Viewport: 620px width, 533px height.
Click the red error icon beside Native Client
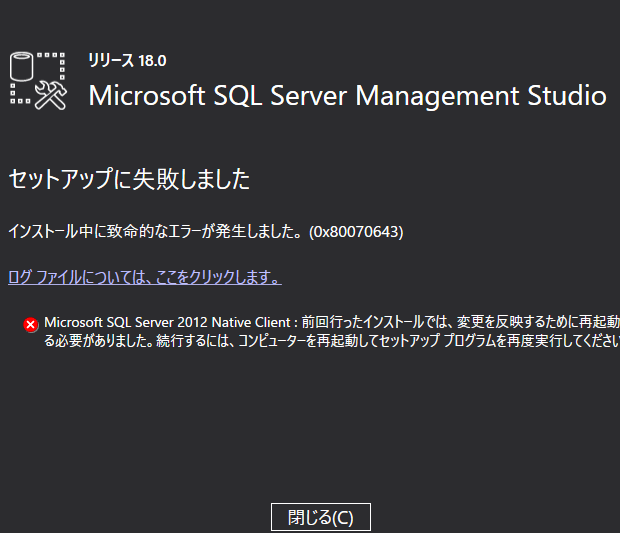[30, 325]
